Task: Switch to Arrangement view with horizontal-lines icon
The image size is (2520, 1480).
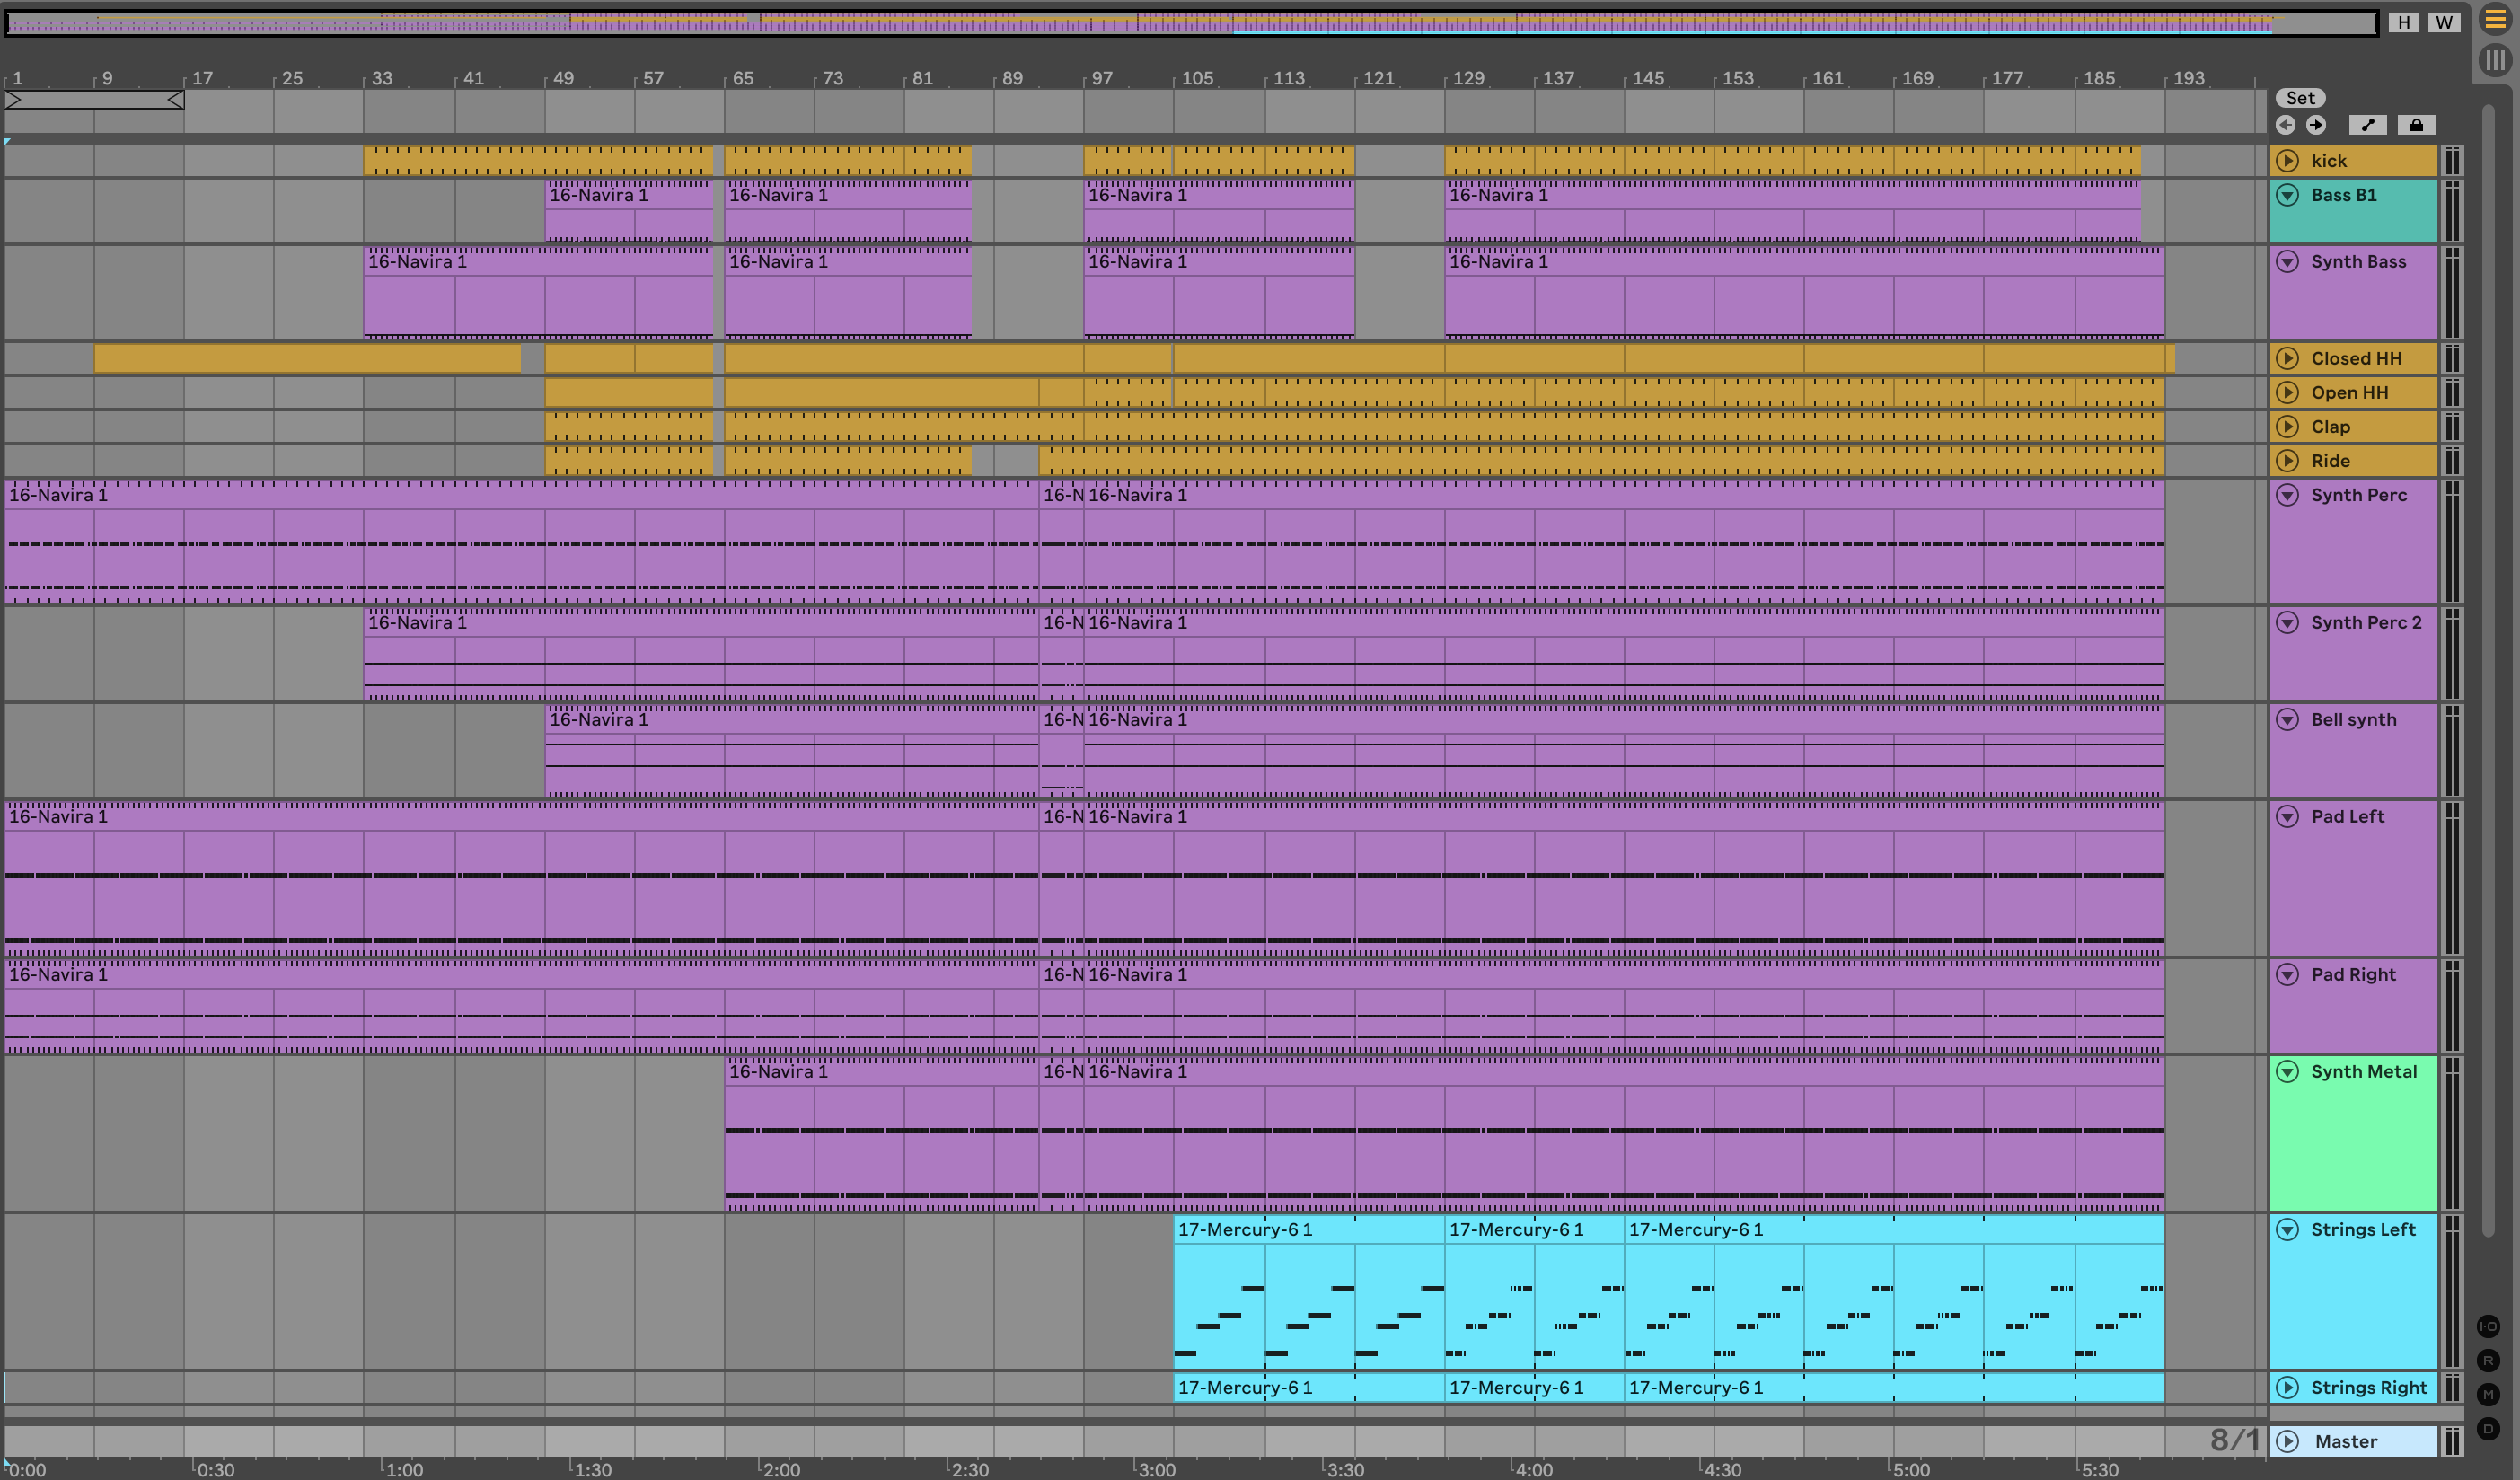Action: 2495,20
